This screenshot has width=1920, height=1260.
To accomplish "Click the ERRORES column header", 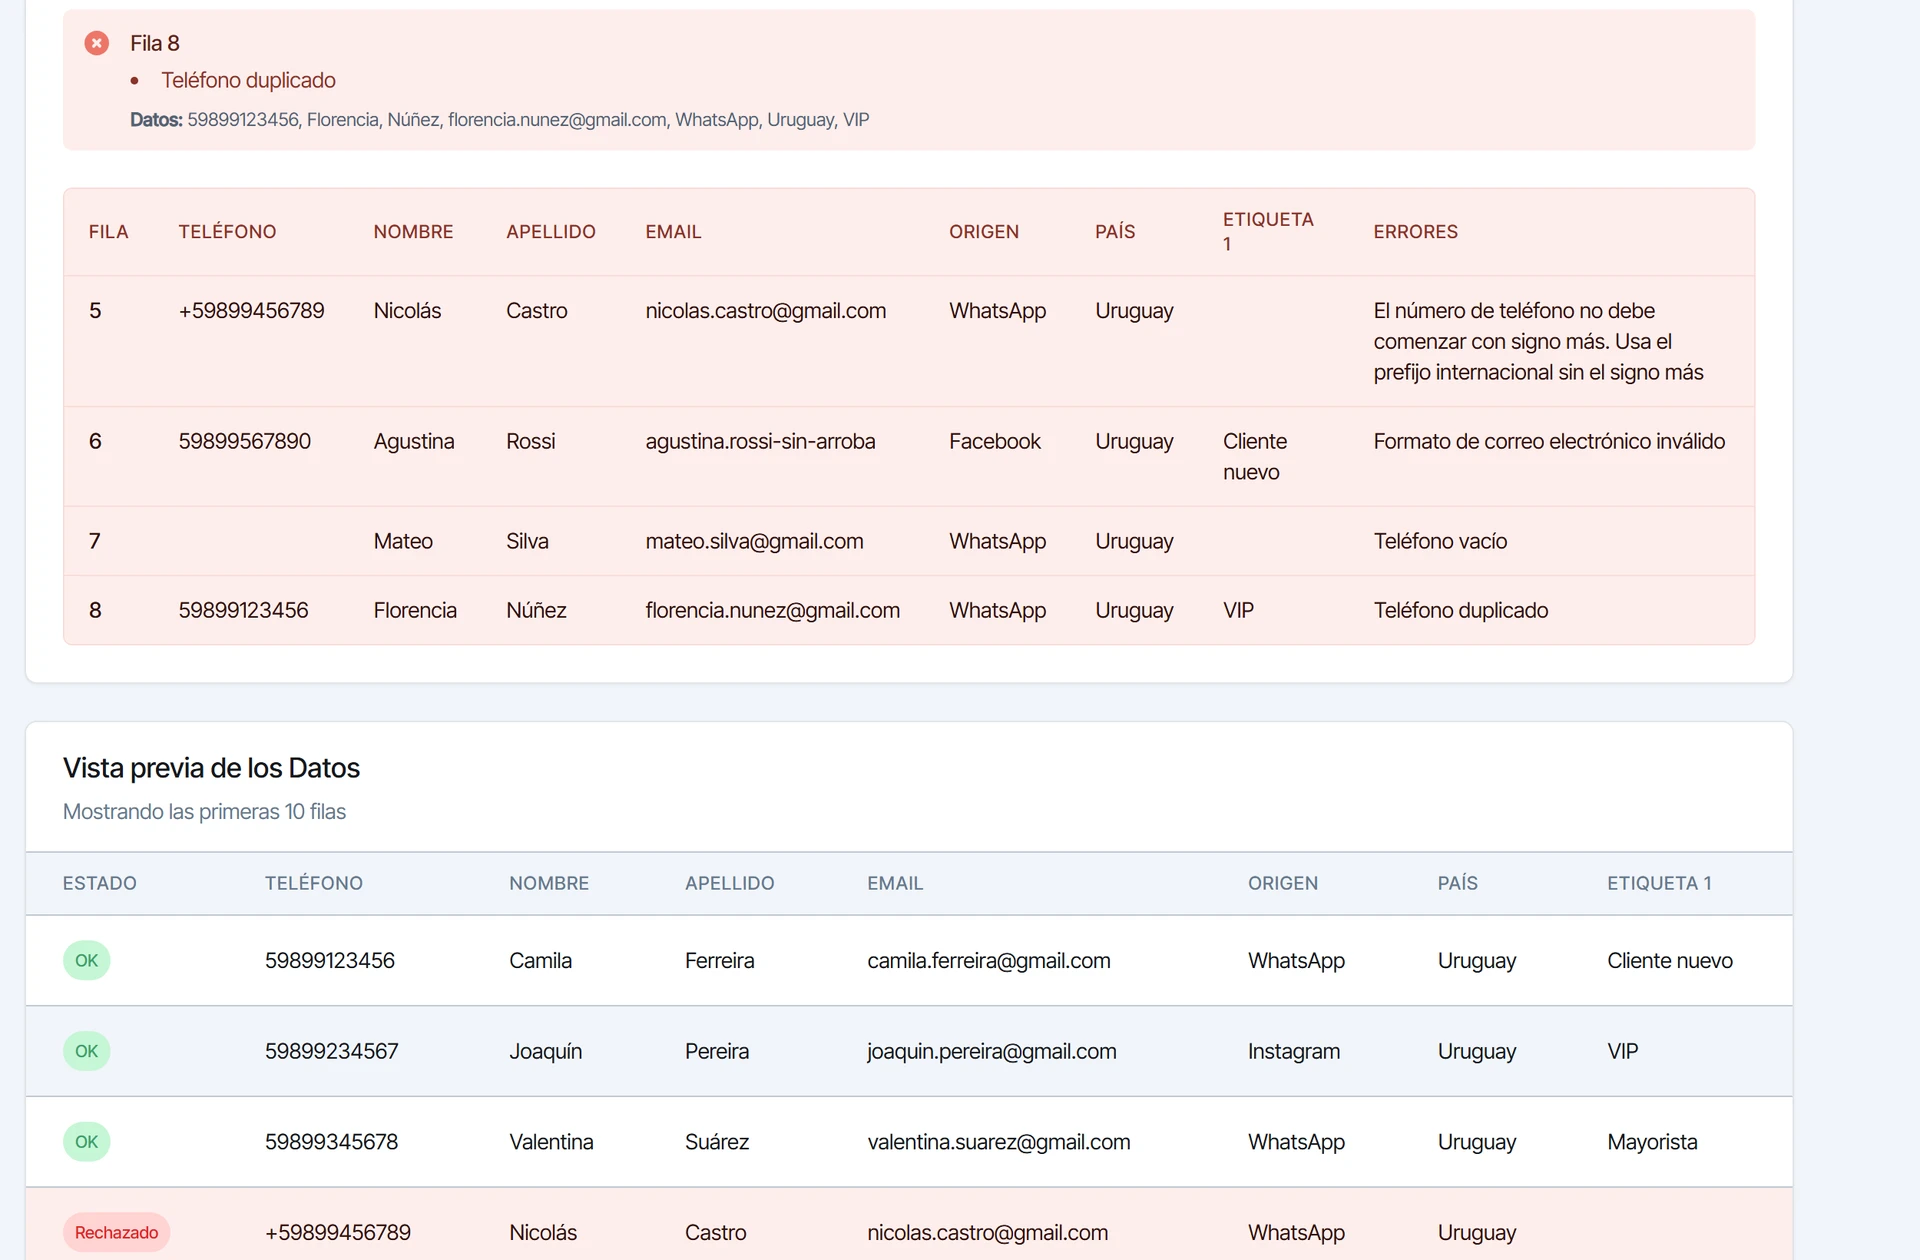I will 1415,232.
